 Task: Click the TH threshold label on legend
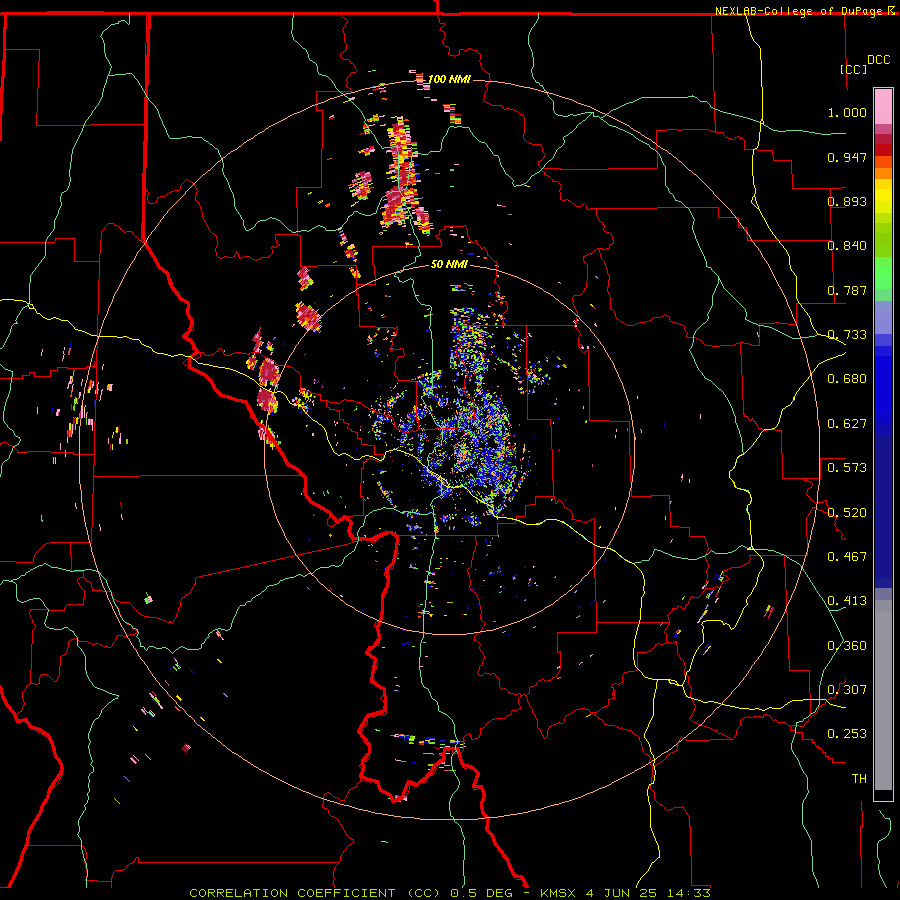(859, 779)
